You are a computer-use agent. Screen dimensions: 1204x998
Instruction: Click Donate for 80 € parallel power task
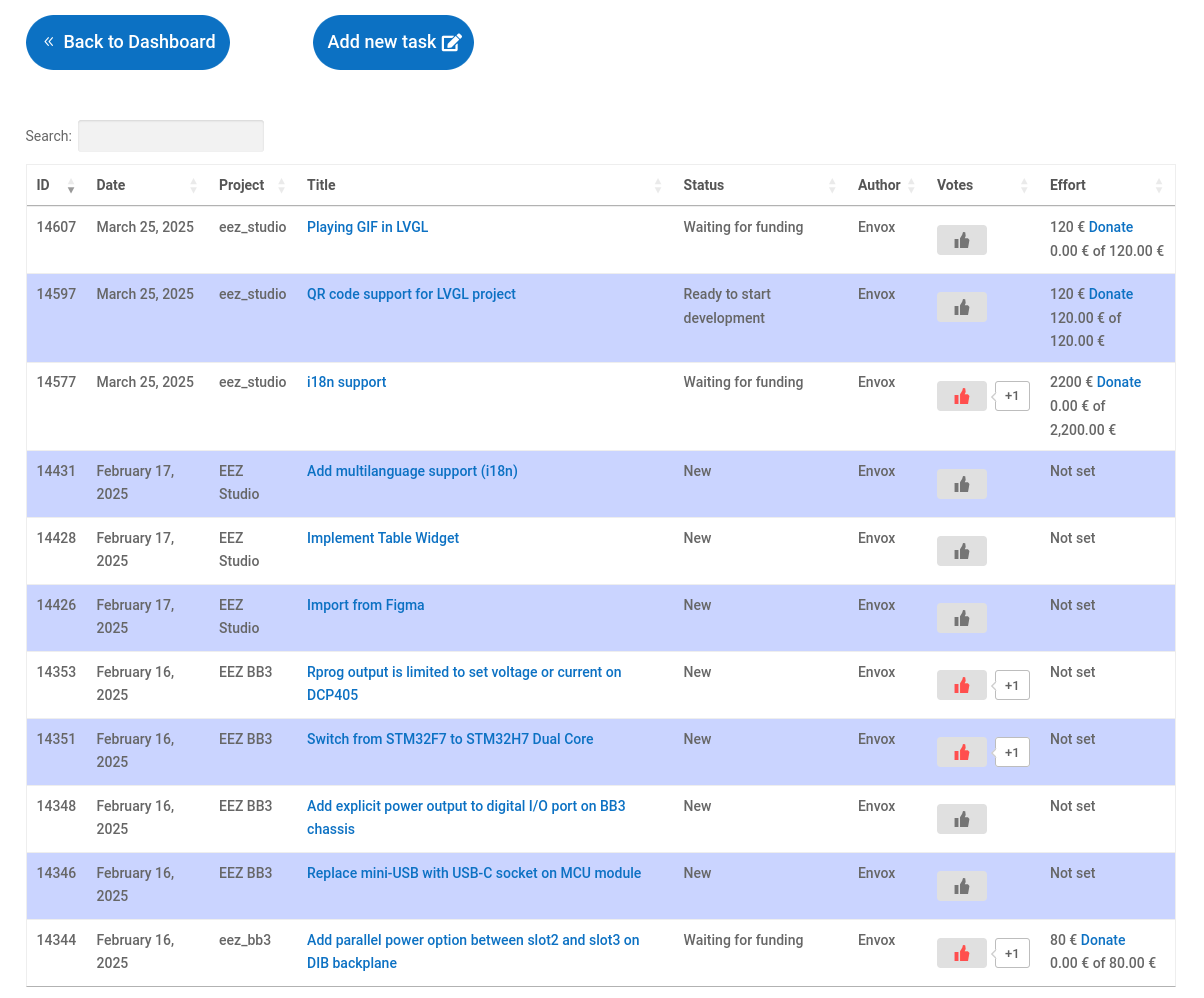tap(1103, 940)
